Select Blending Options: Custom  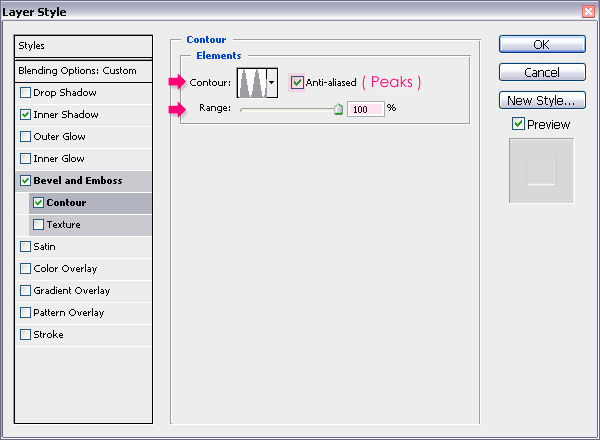click(x=83, y=71)
